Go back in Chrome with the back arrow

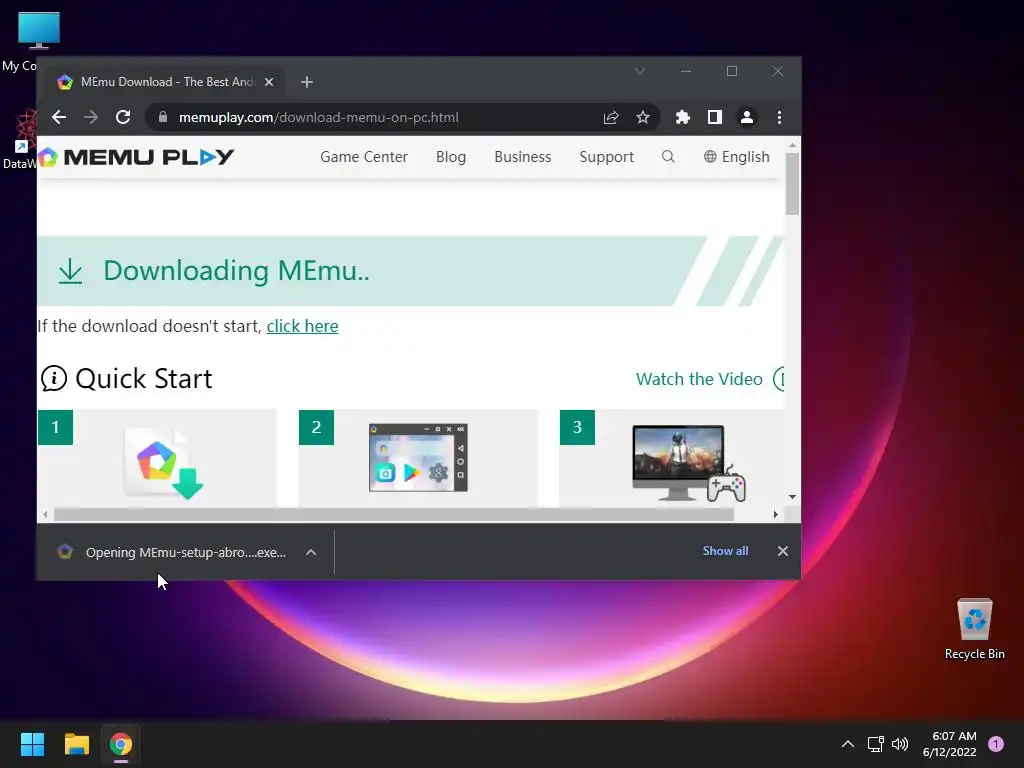click(x=59, y=118)
